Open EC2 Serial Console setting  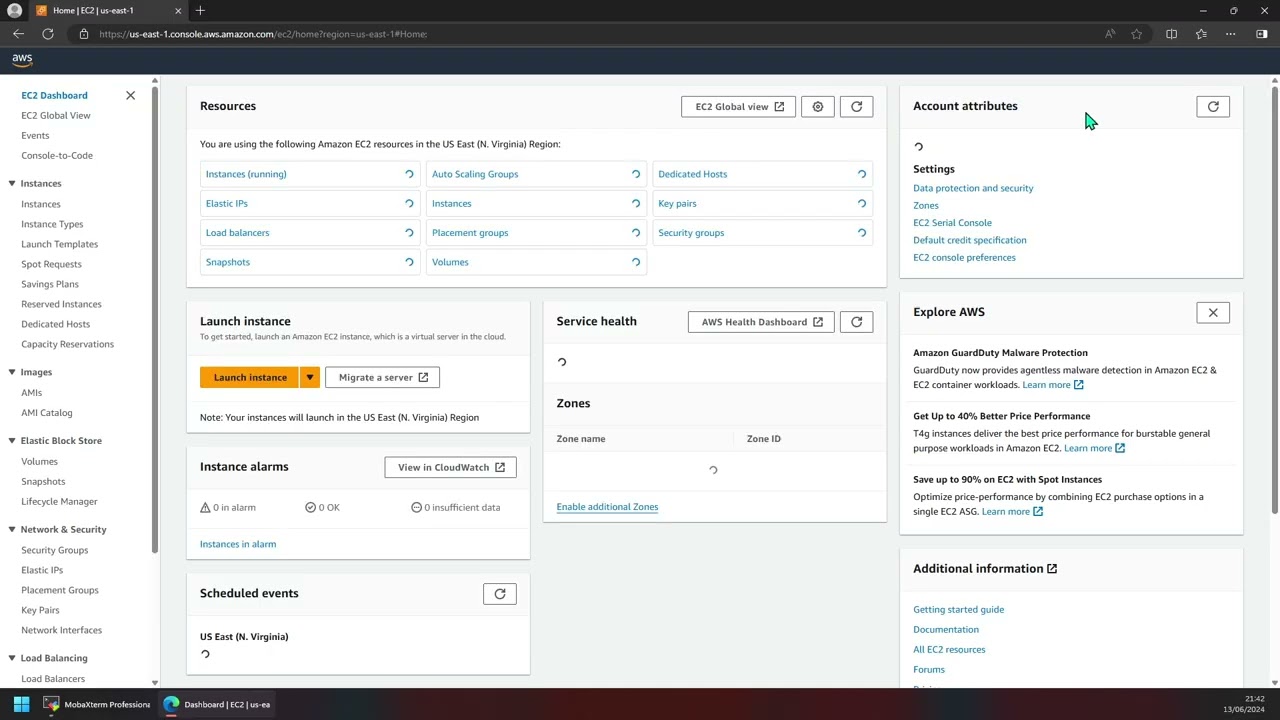click(x=952, y=223)
